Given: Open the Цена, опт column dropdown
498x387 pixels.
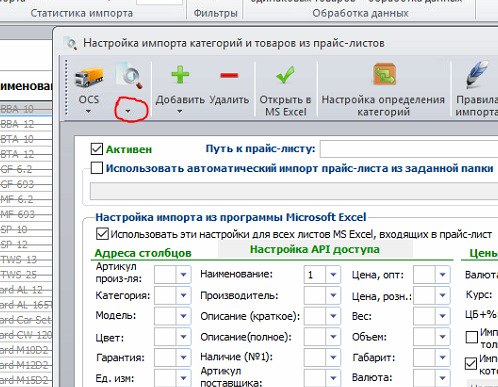Looking at the screenshot, I should (442, 275).
